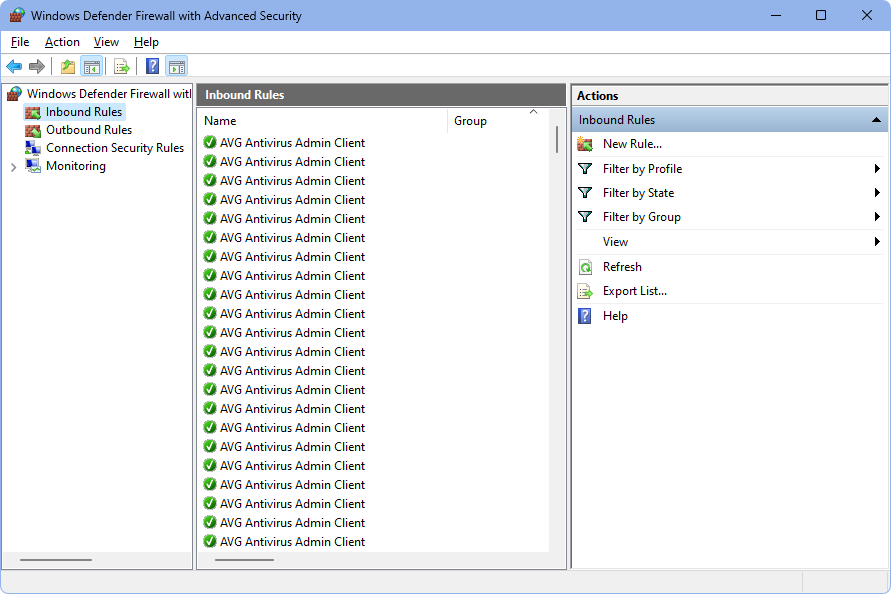Toggle Show/Hide Action Pane toolbar icon
Screen dimensions: 894x596
(176, 67)
